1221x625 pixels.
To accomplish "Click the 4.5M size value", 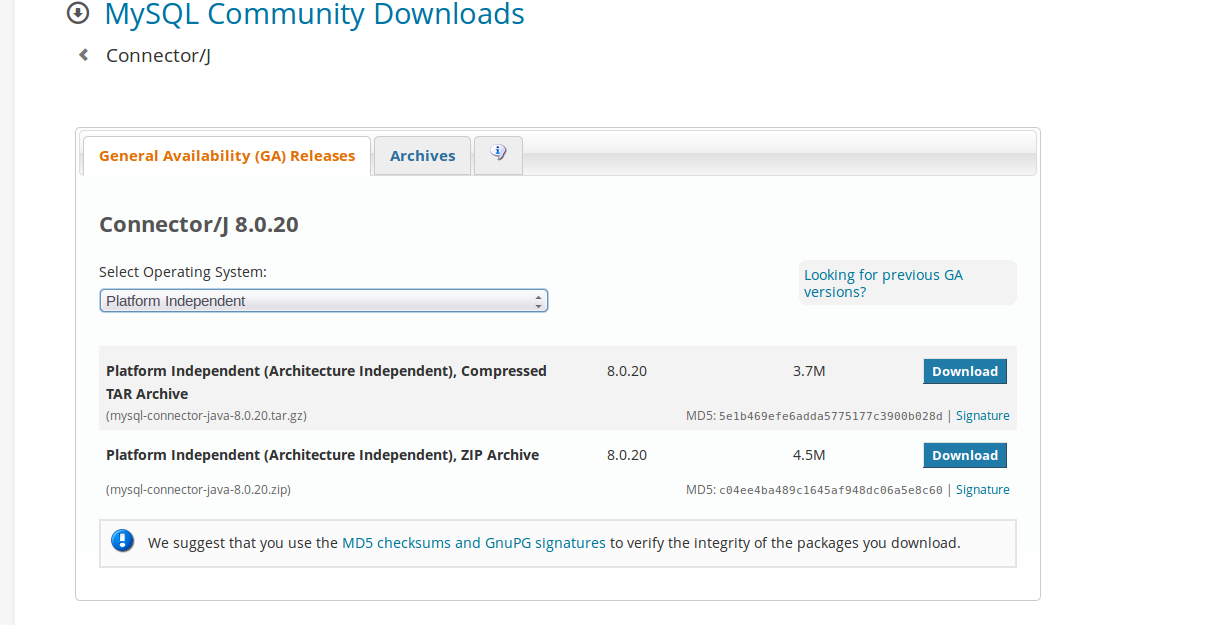I will pos(809,455).
